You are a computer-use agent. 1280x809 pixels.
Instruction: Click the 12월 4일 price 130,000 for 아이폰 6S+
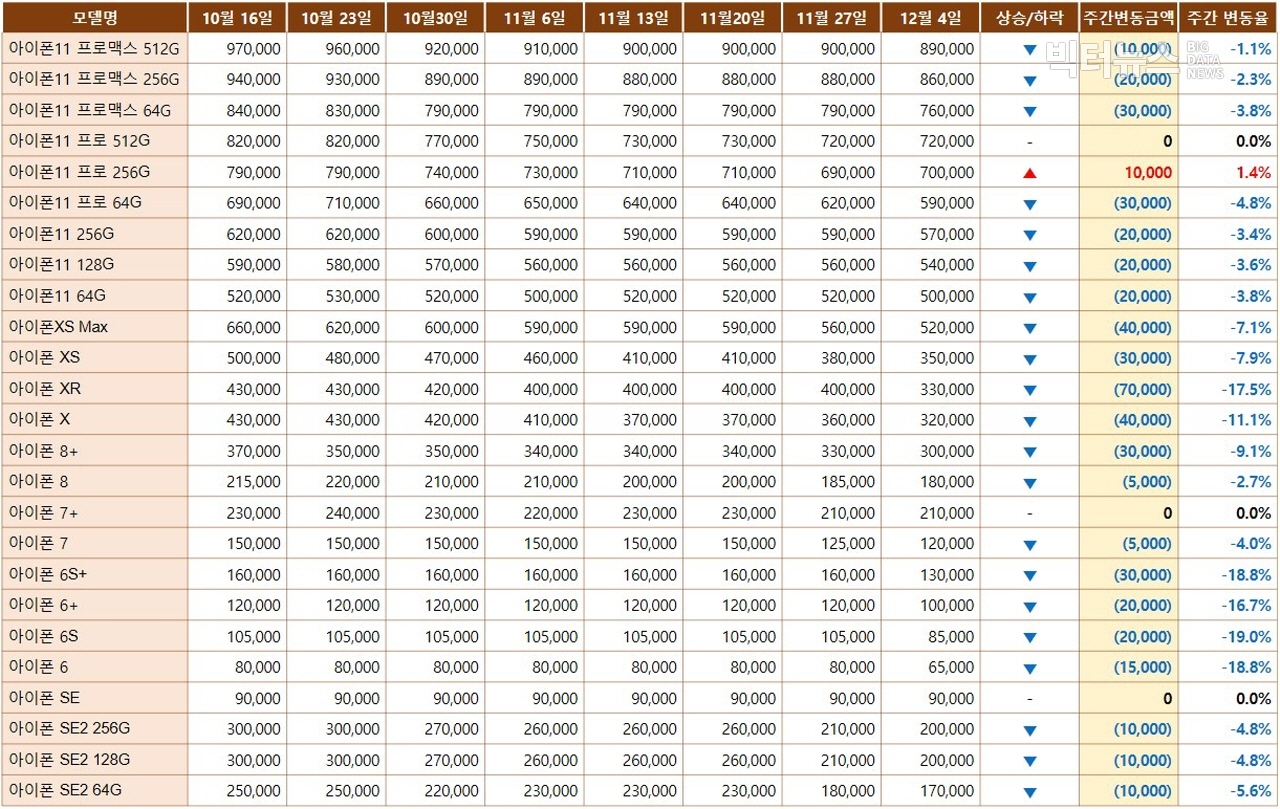click(946, 575)
